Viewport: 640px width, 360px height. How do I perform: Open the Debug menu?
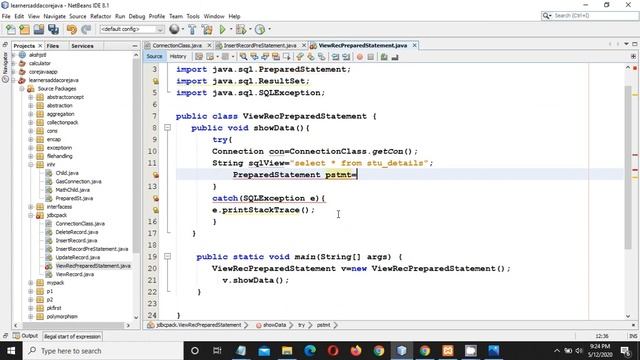pyautogui.click(x=137, y=16)
